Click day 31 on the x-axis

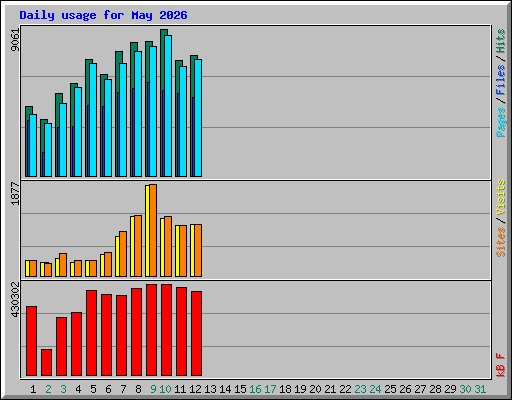480,389
